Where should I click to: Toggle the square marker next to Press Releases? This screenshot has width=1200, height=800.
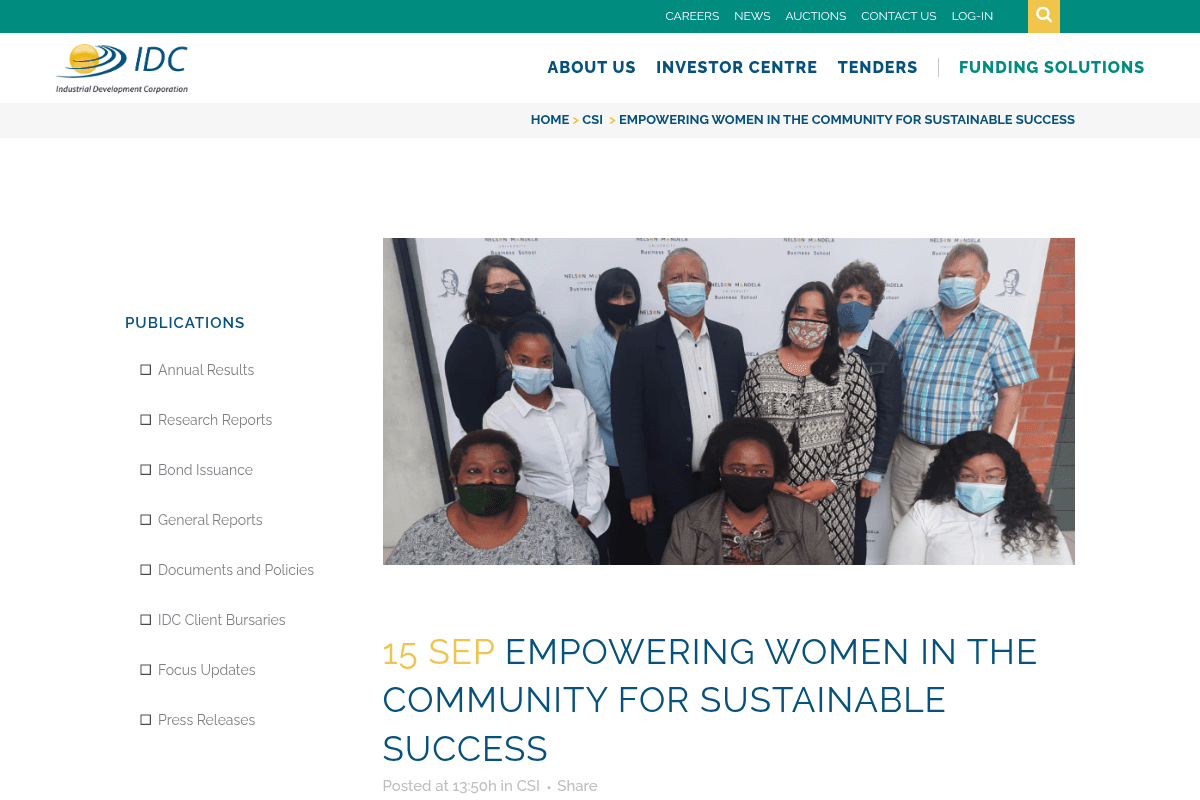[146, 719]
